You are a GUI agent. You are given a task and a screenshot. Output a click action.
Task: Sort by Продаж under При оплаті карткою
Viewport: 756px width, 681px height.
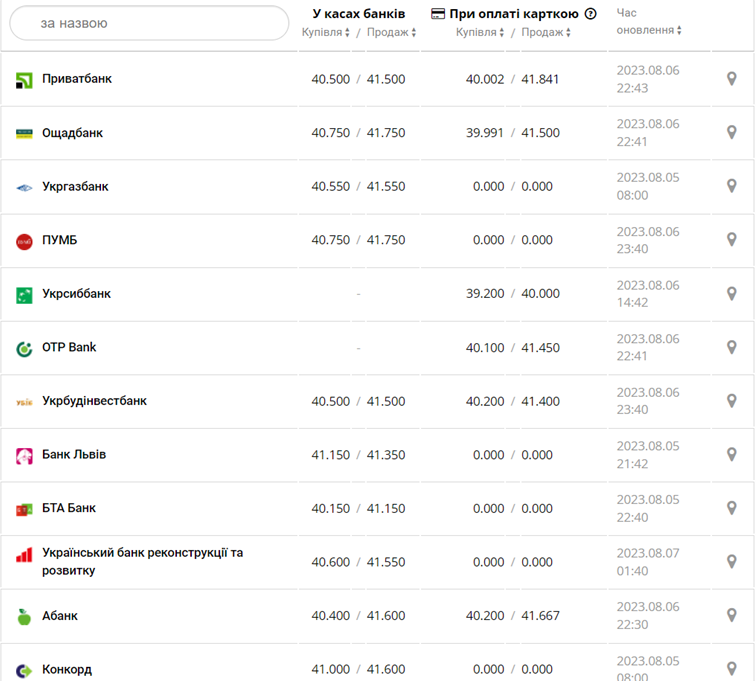coord(546,32)
